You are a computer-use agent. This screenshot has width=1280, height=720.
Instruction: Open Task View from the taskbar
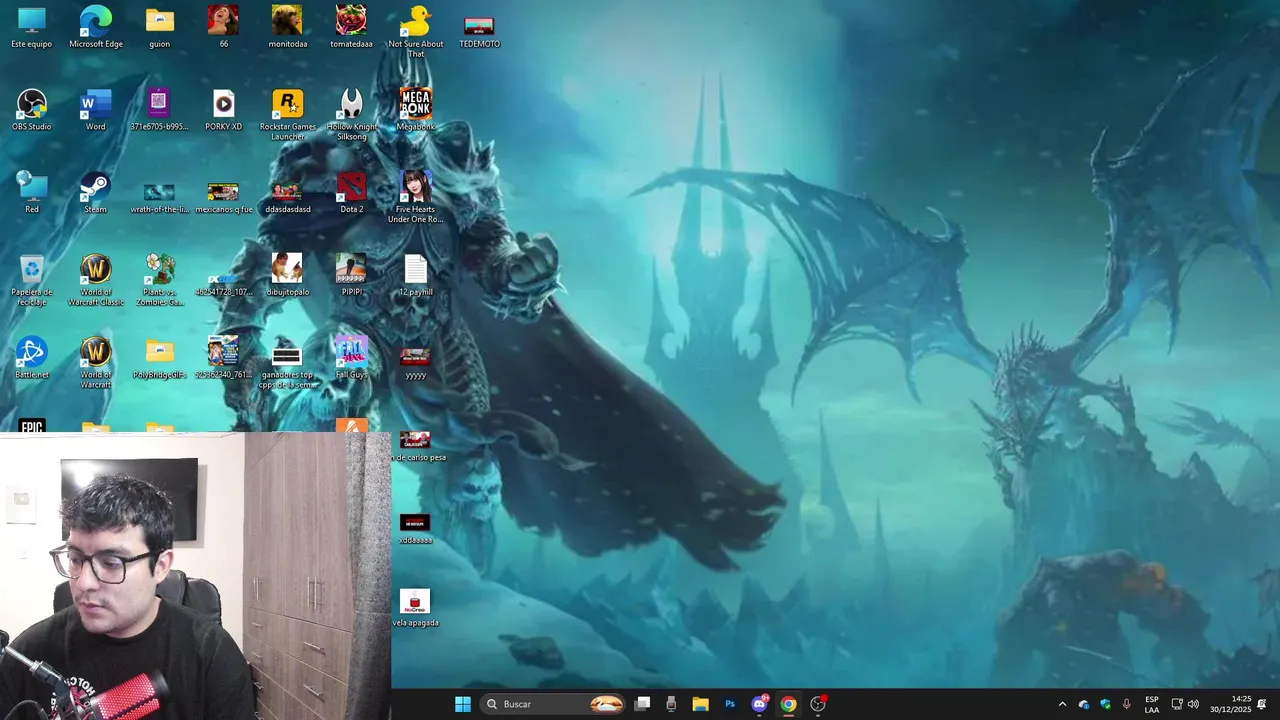coord(643,704)
